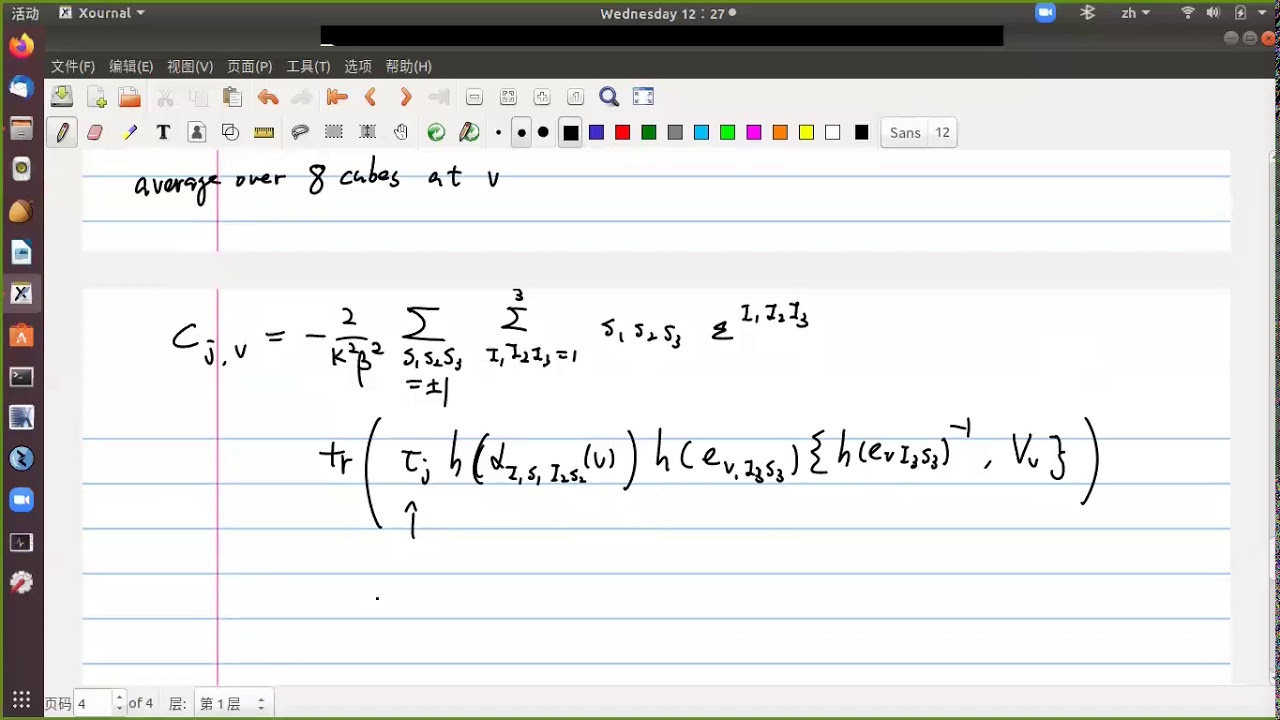Pick the dark green color swatch
Screen dimensions: 1280x720
tap(649, 132)
